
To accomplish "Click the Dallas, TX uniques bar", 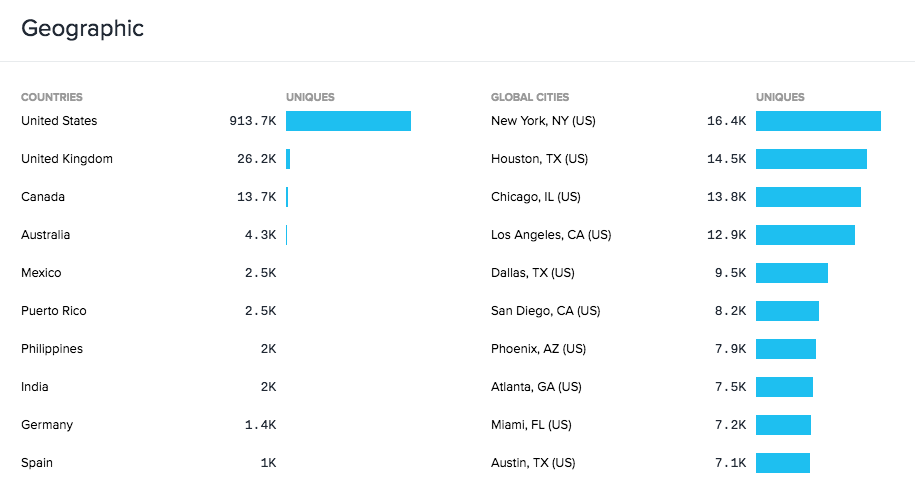I will [x=792, y=273].
